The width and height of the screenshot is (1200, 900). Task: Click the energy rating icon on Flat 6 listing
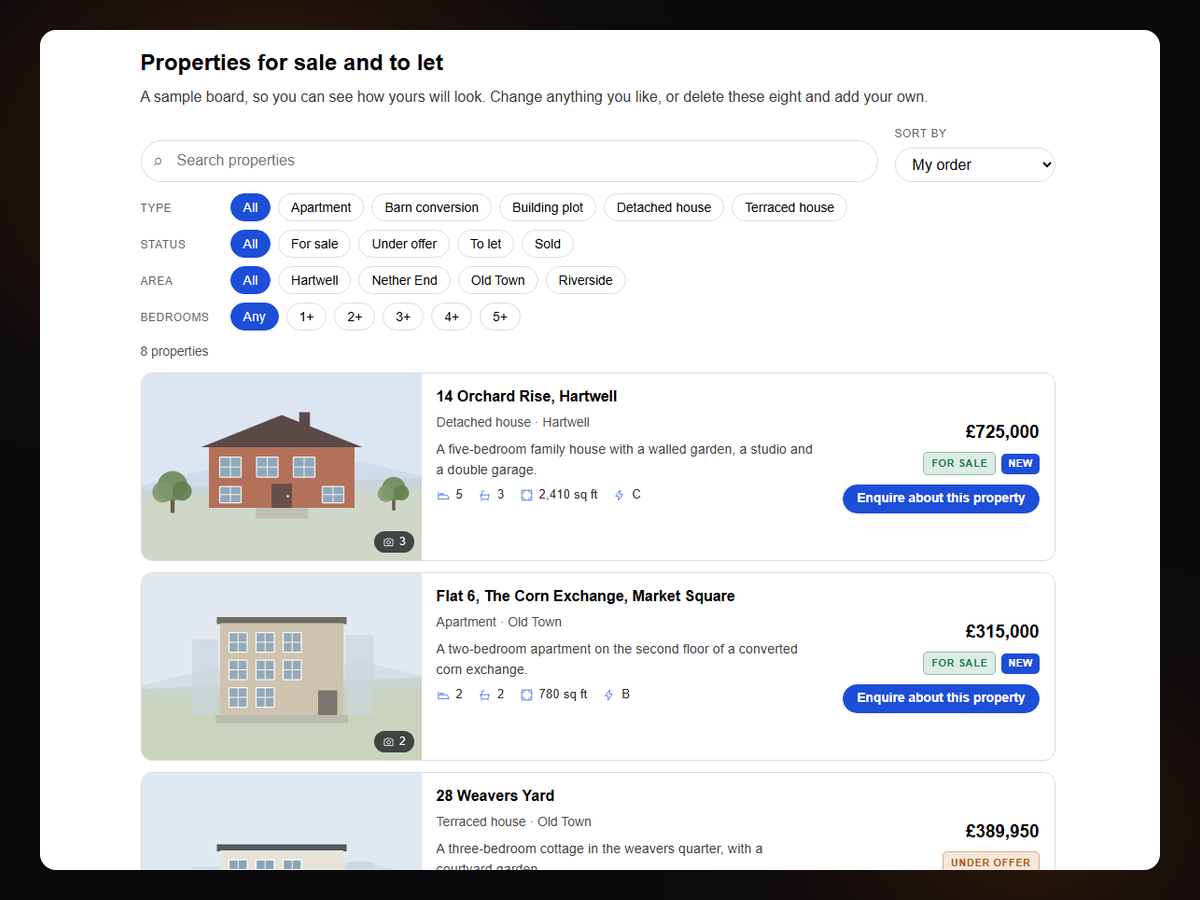tap(609, 695)
